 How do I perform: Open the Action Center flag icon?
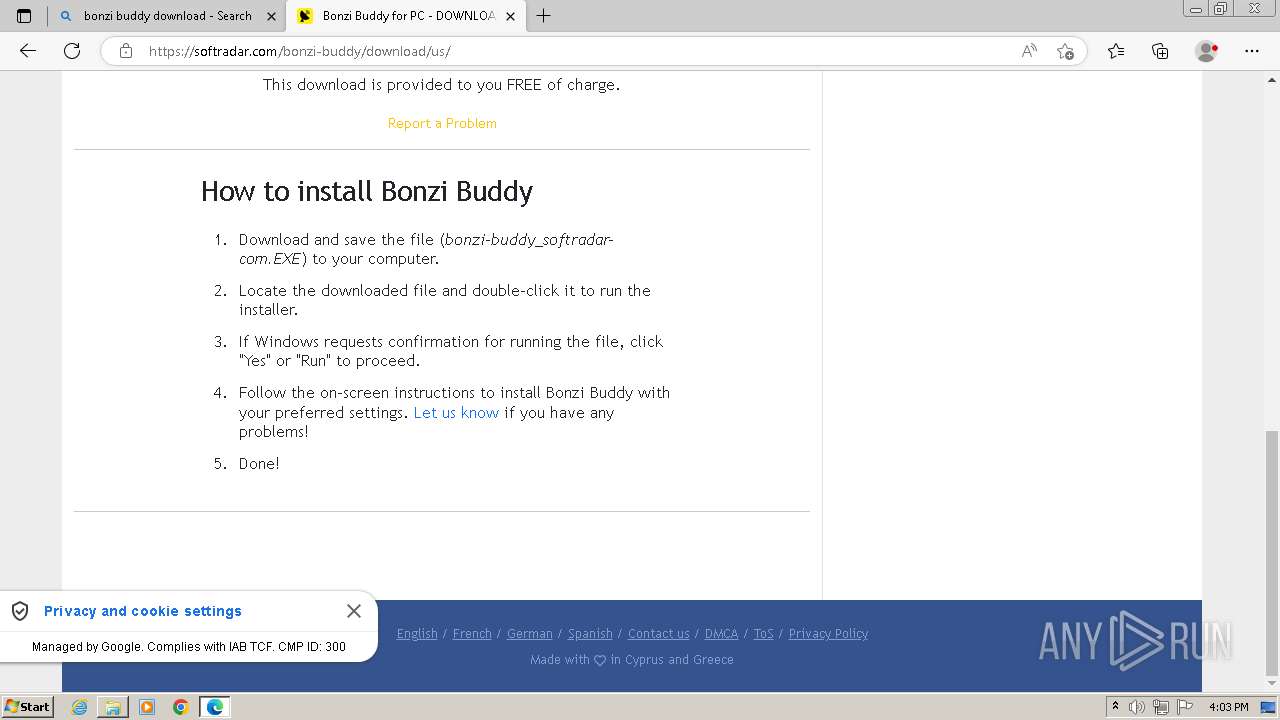click(x=1185, y=707)
